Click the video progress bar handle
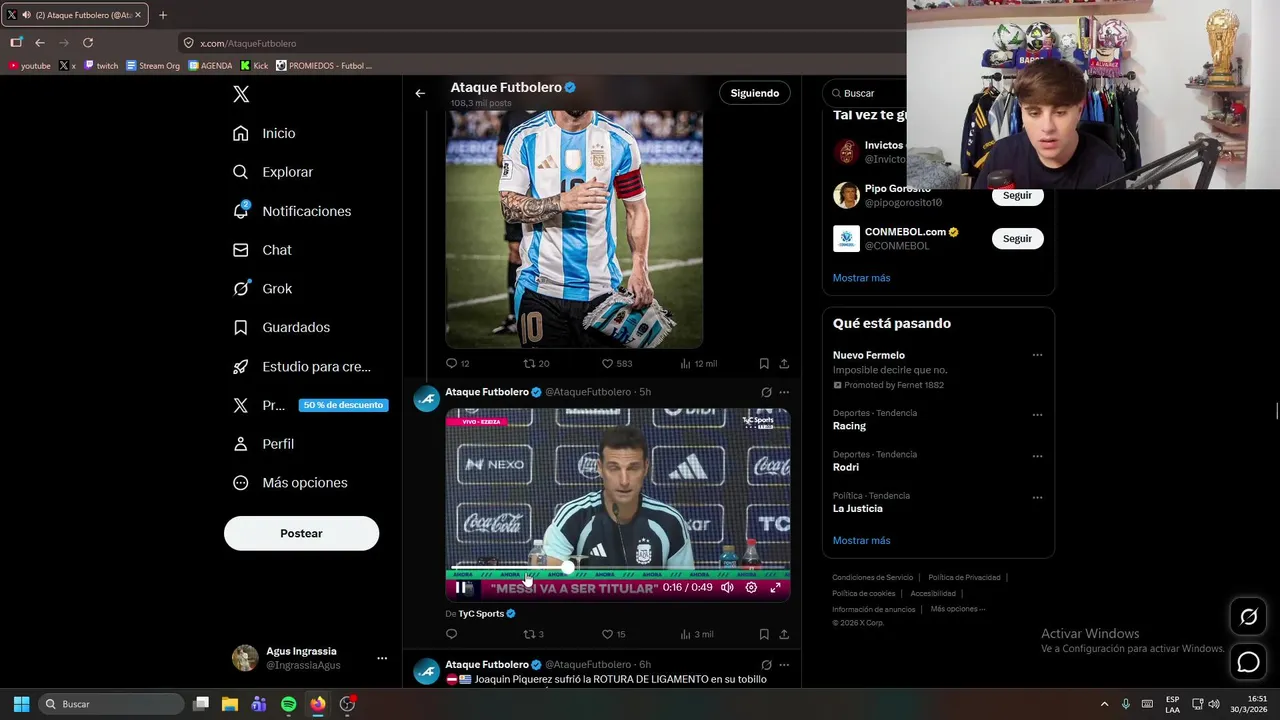Image resolution: width=1280 pixels, height=720 pixels. [x=568, y=567]
